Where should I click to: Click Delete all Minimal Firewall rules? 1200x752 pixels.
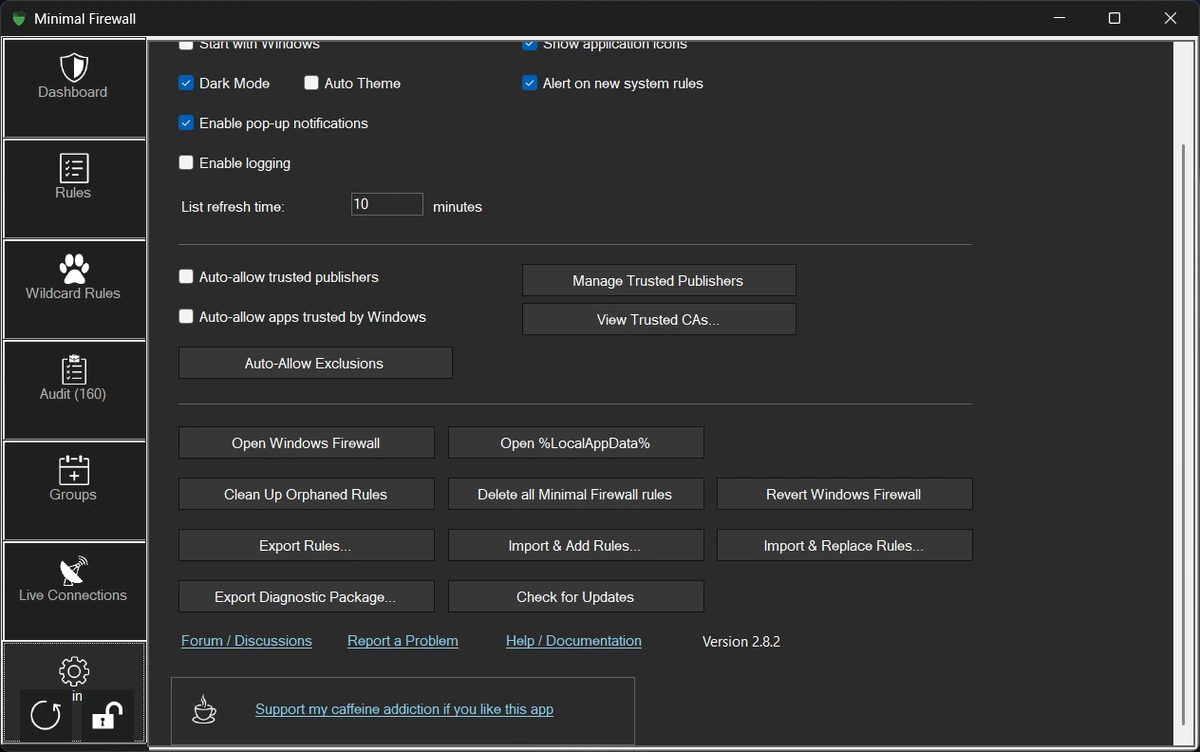[576, 494]
